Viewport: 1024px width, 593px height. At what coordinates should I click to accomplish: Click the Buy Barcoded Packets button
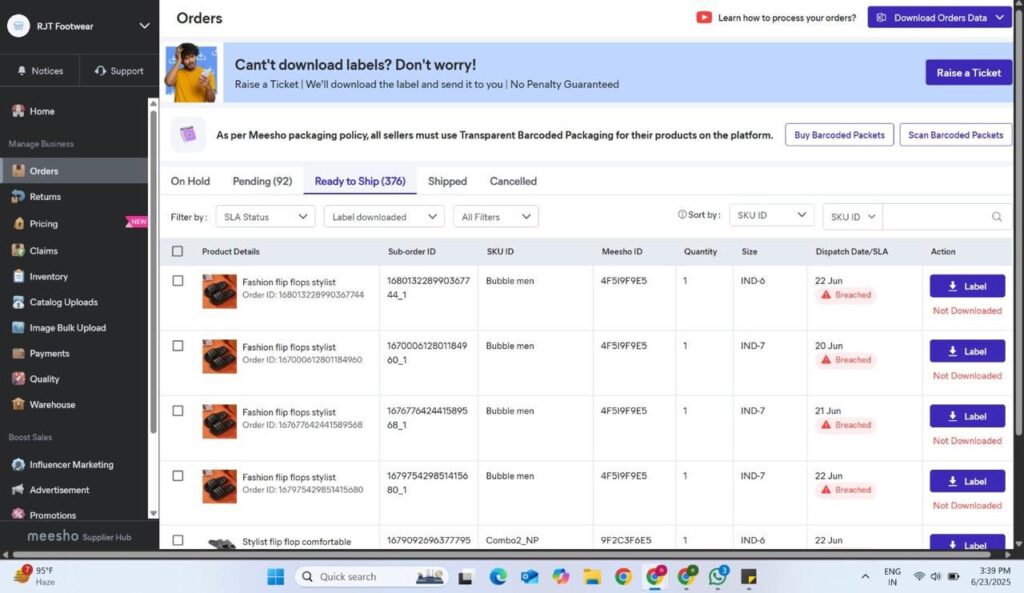839,135
